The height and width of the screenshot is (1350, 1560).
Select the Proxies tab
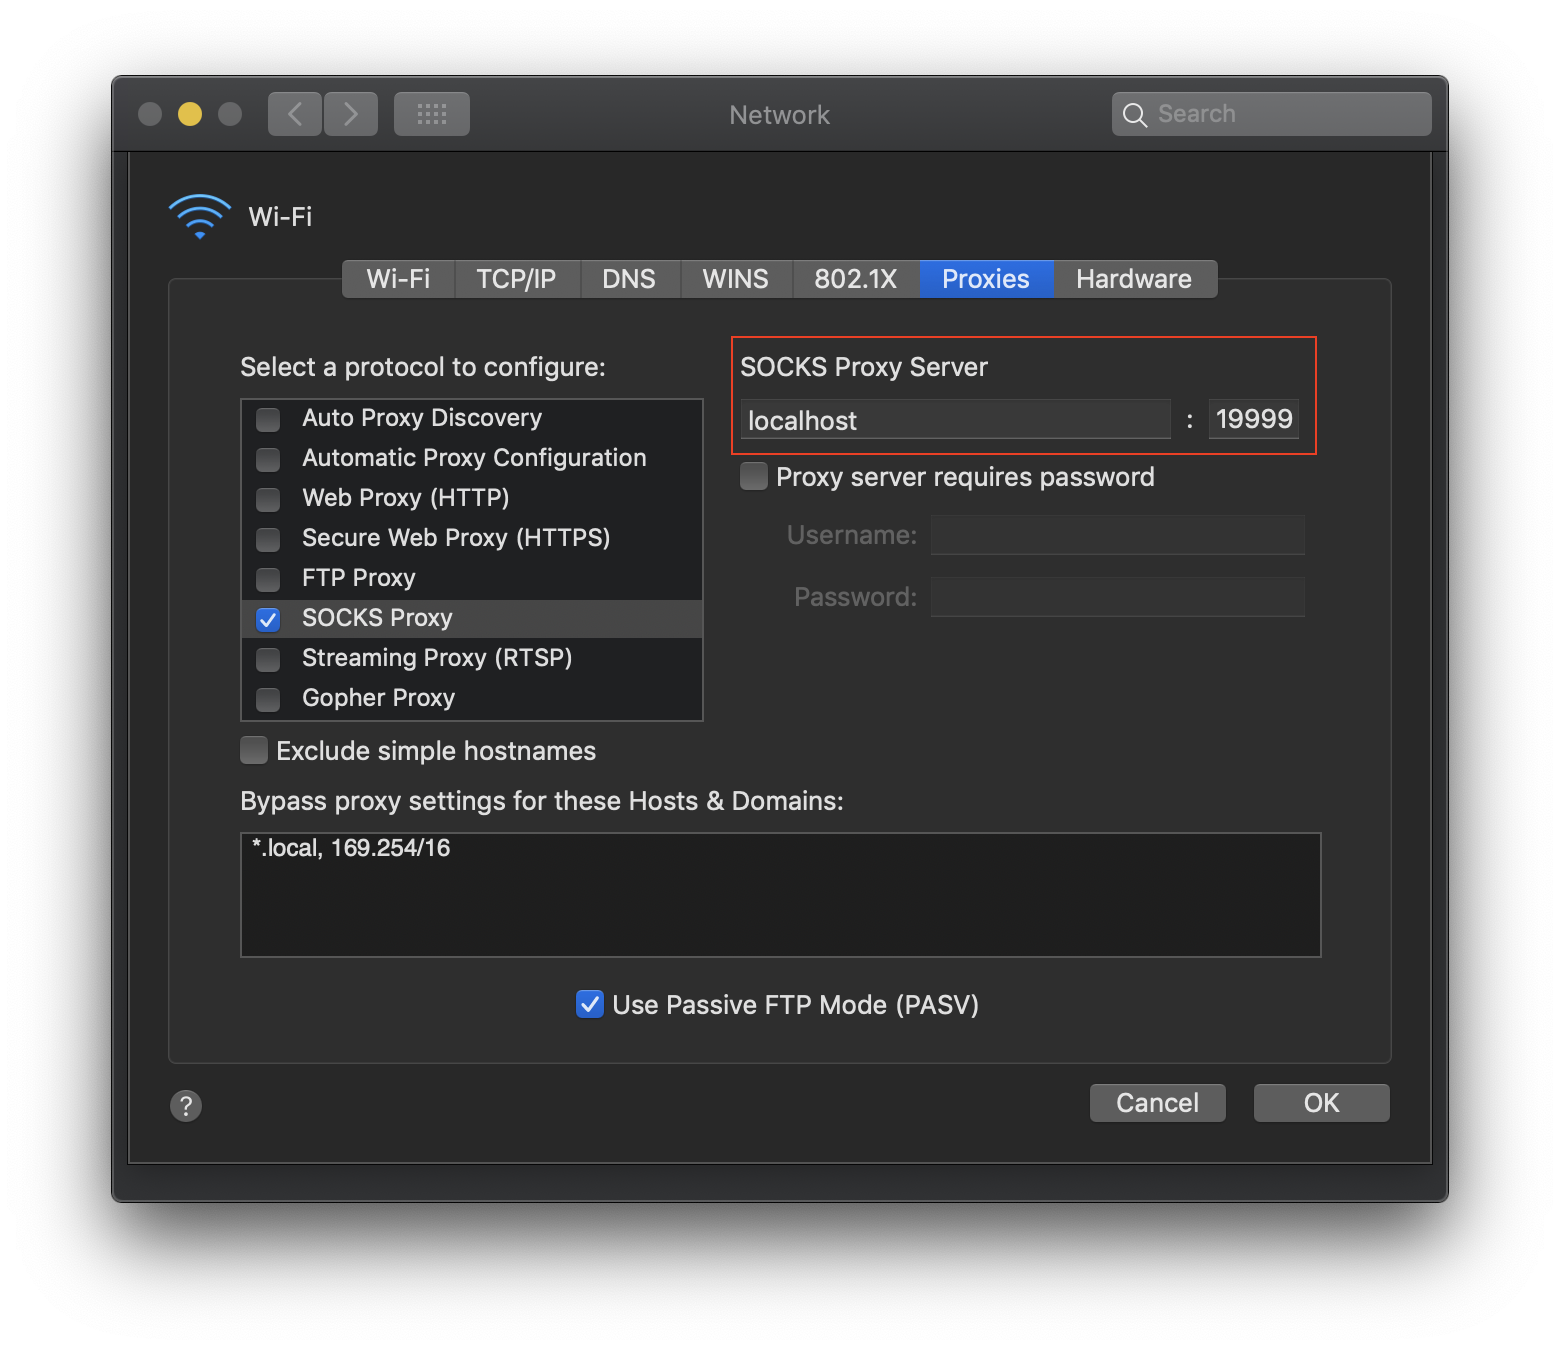click(986, 279)
